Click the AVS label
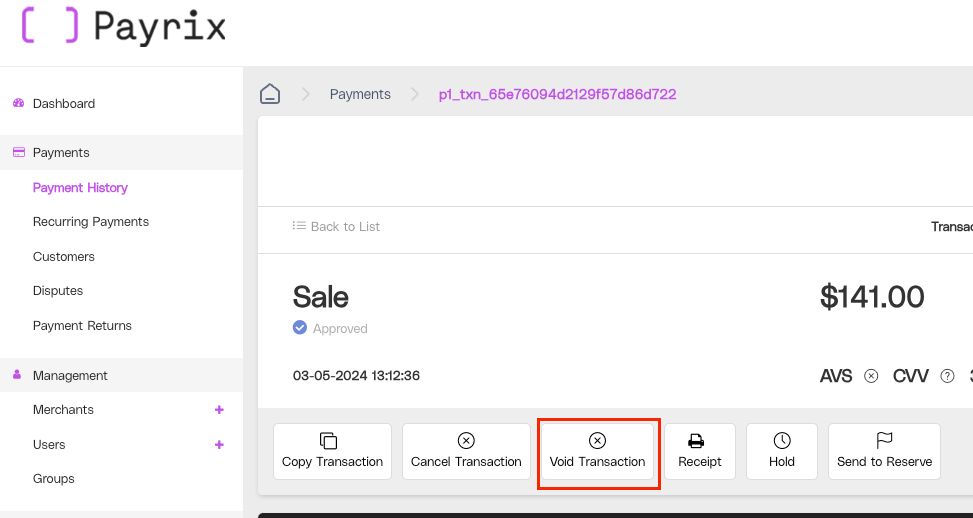The width and height of the screenshot is (973, 518). tap(836, 376)
